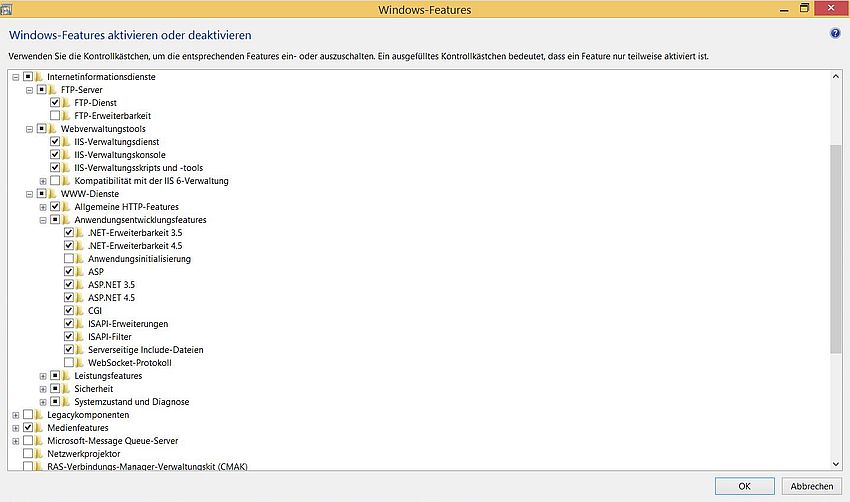Enable the Anwendungsinitialisierung checkbox

[69, 259]
